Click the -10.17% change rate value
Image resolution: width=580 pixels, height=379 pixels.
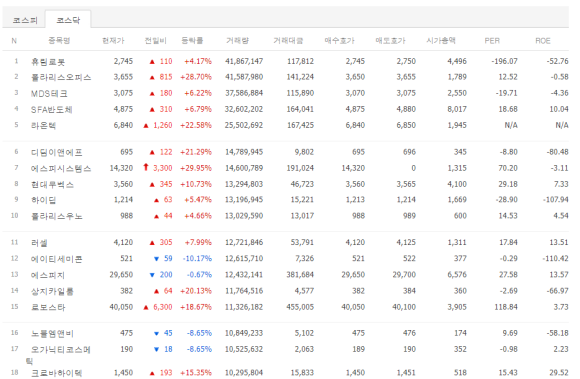[x=198, y=258]
